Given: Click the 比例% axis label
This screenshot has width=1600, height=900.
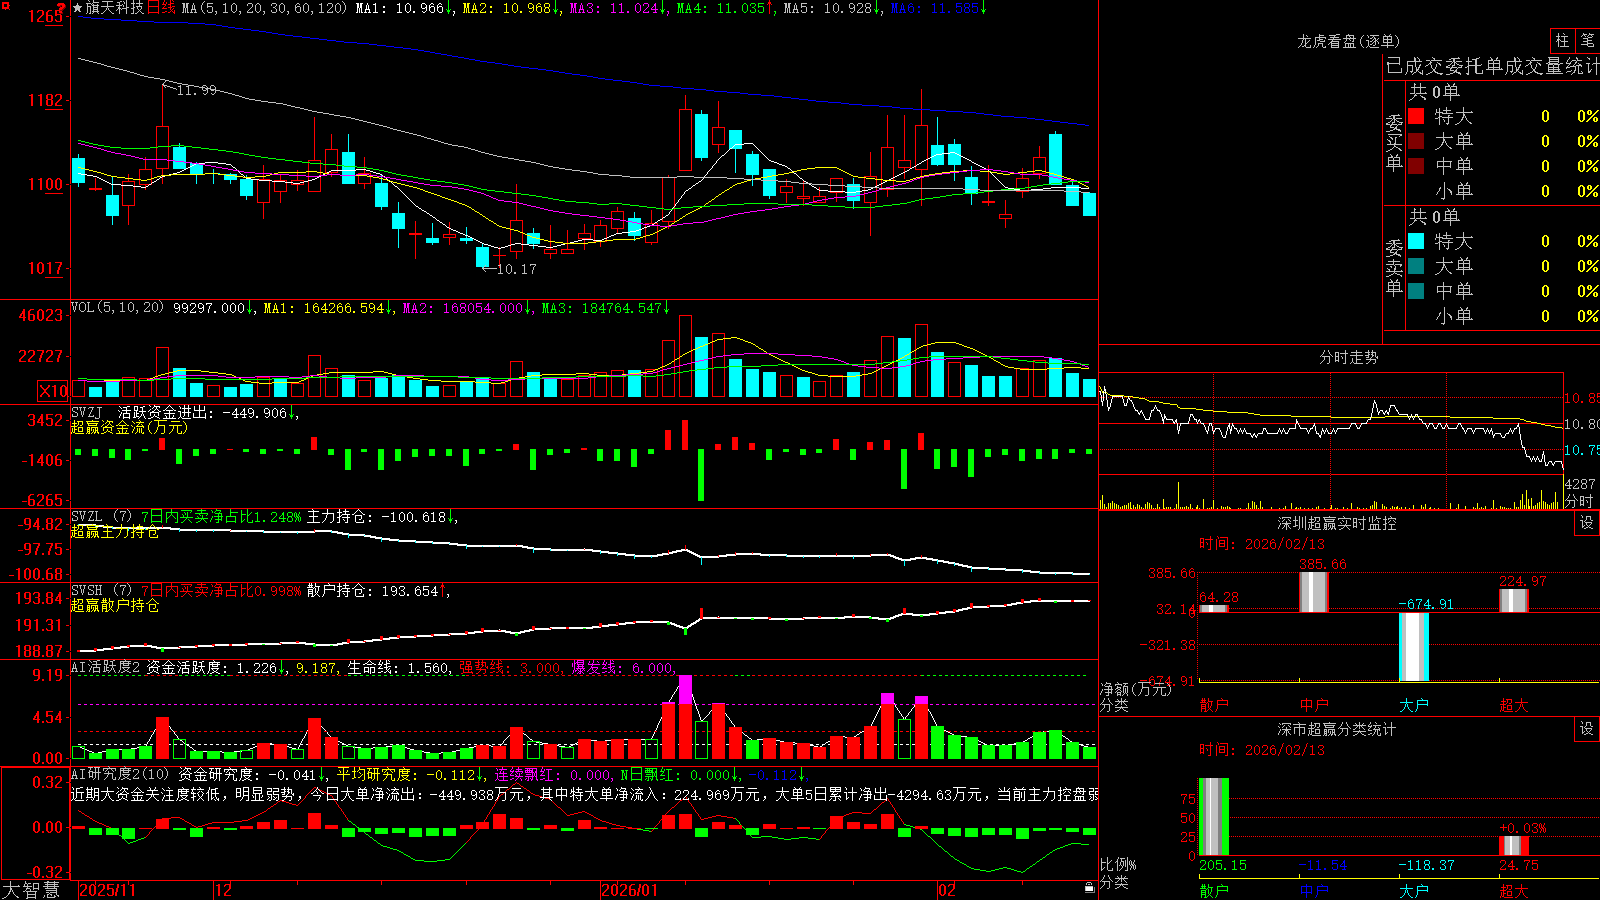Looking at the screenshot, I should click(x=1118, y=864).
